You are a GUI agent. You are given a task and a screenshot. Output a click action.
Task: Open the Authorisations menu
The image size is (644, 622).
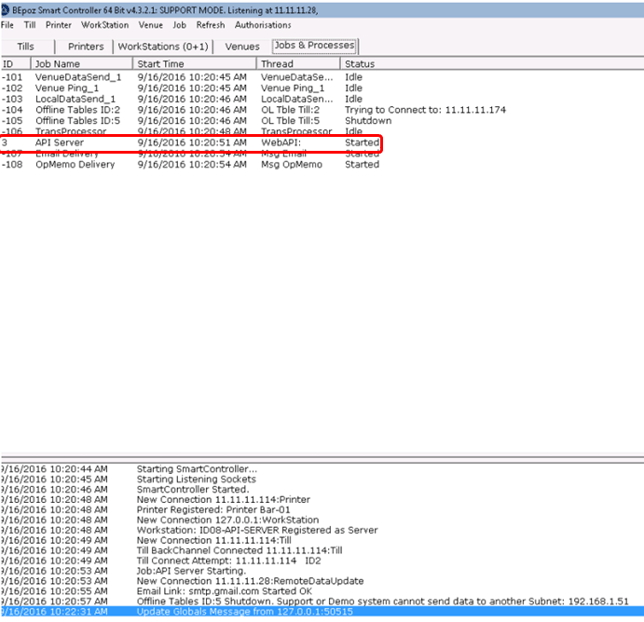coord(263,25)
